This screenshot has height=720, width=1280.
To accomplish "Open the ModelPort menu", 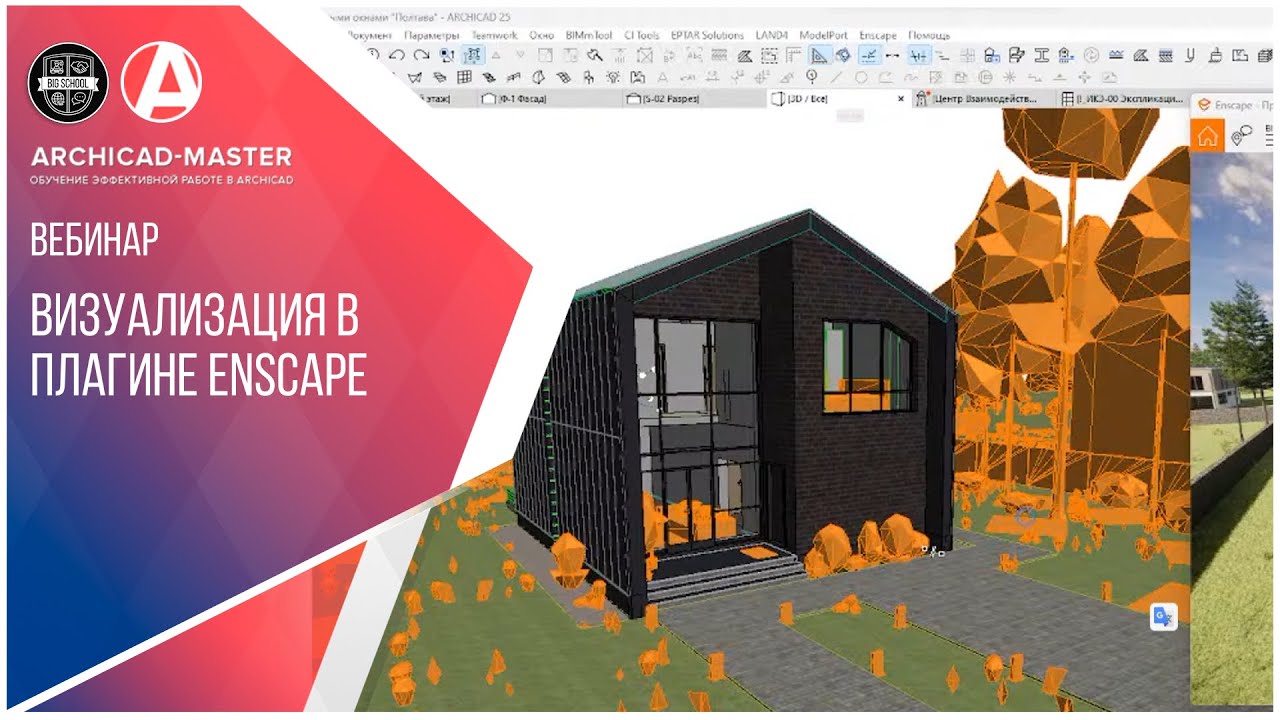I will coord(824,35).
